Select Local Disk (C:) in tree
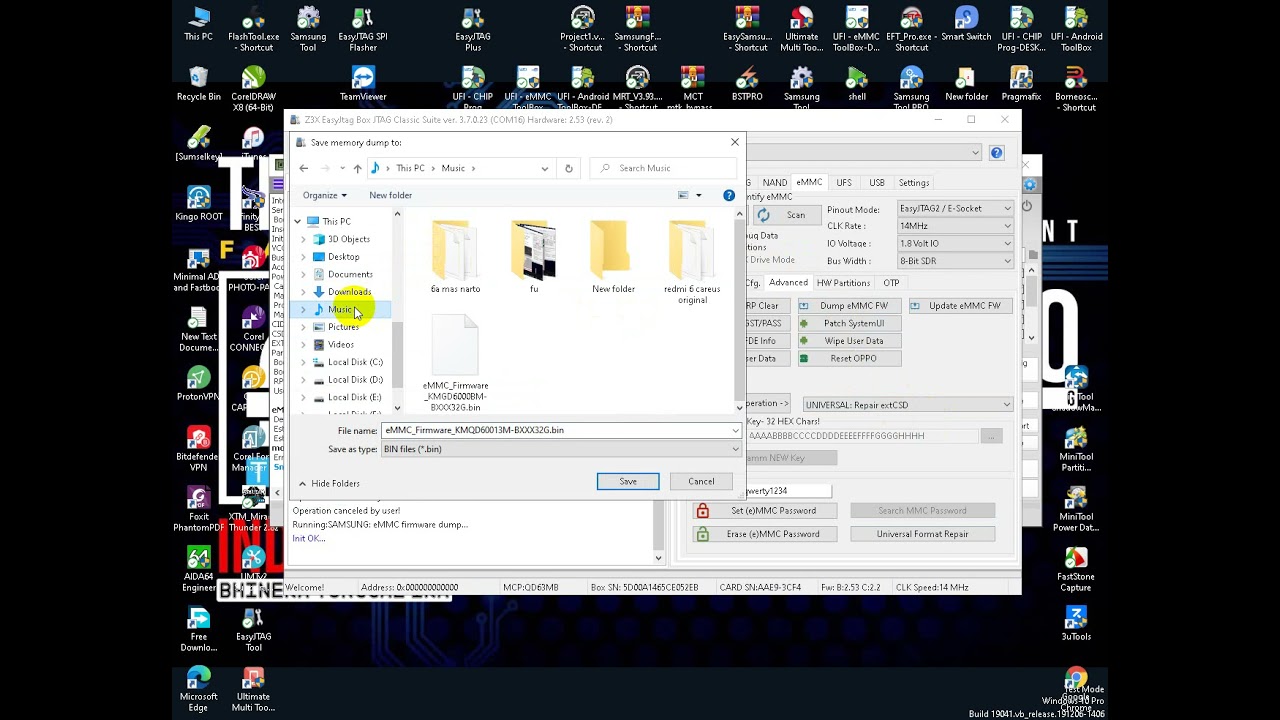The height and width of the screenshot is (720, 1280). coord(355,362)
